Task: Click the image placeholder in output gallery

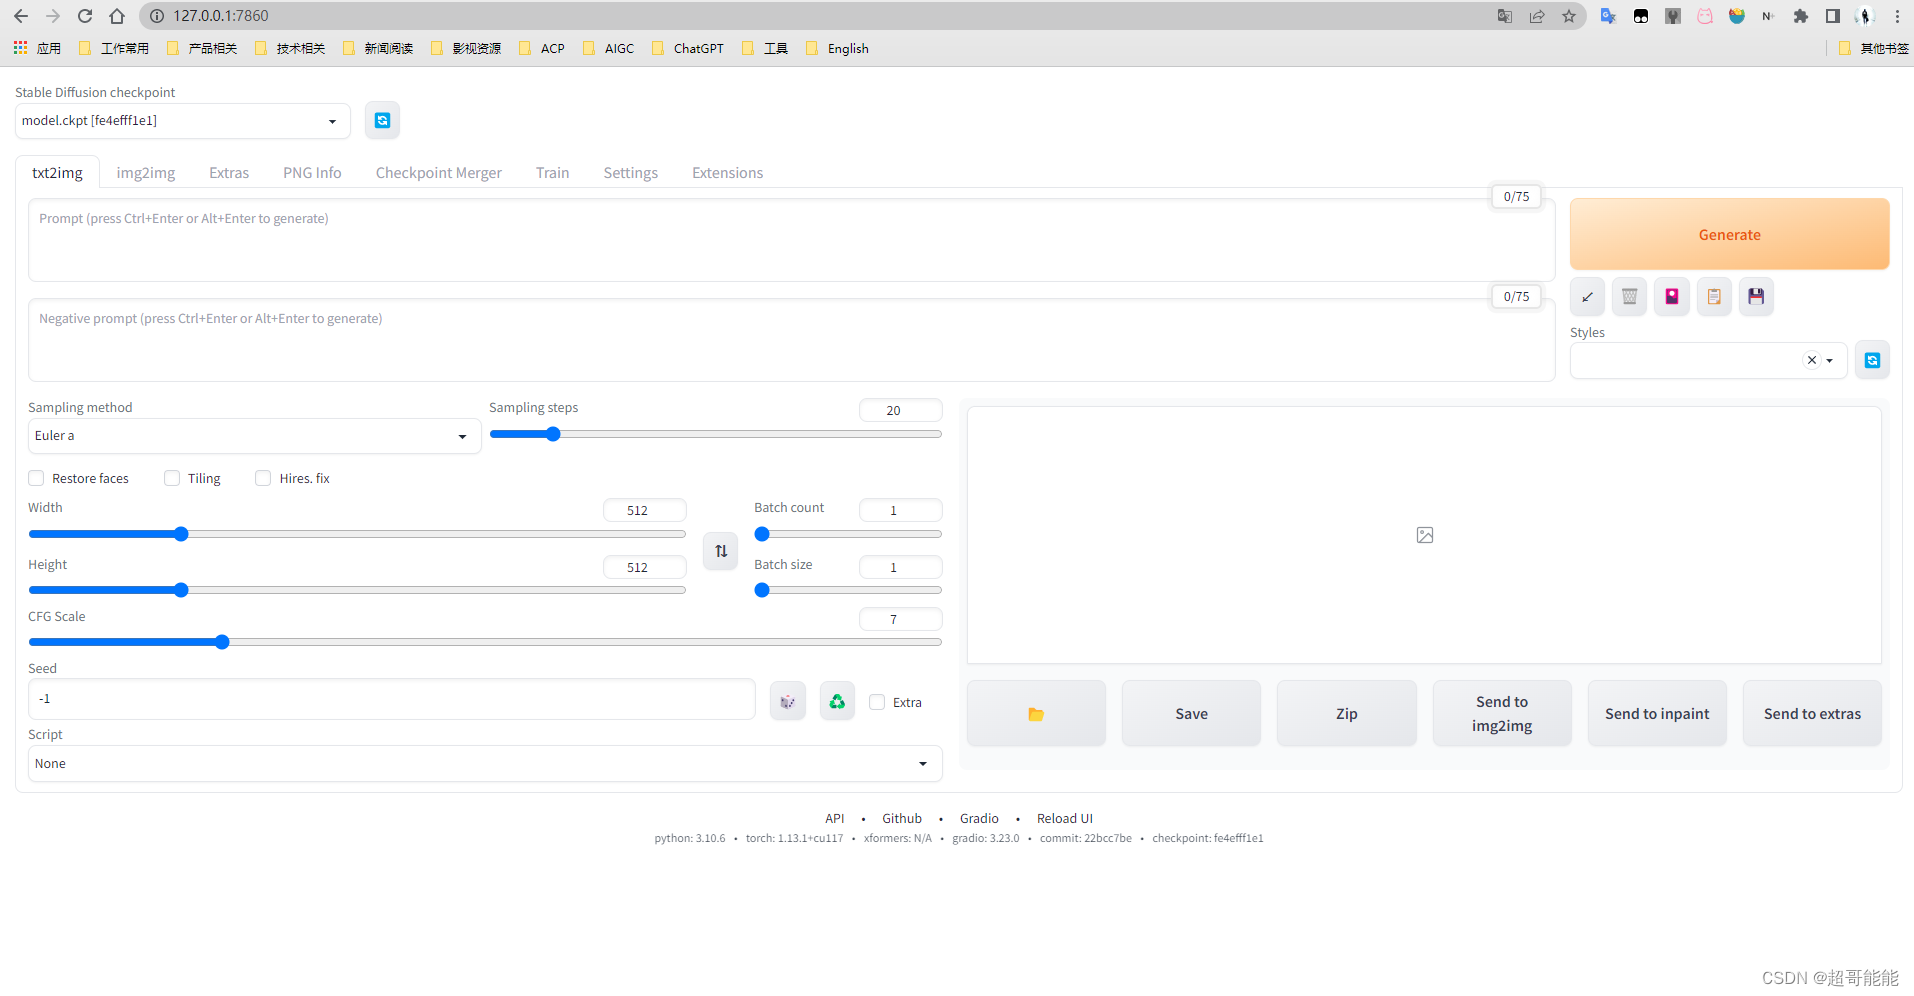Action: tap(1425, 535)
